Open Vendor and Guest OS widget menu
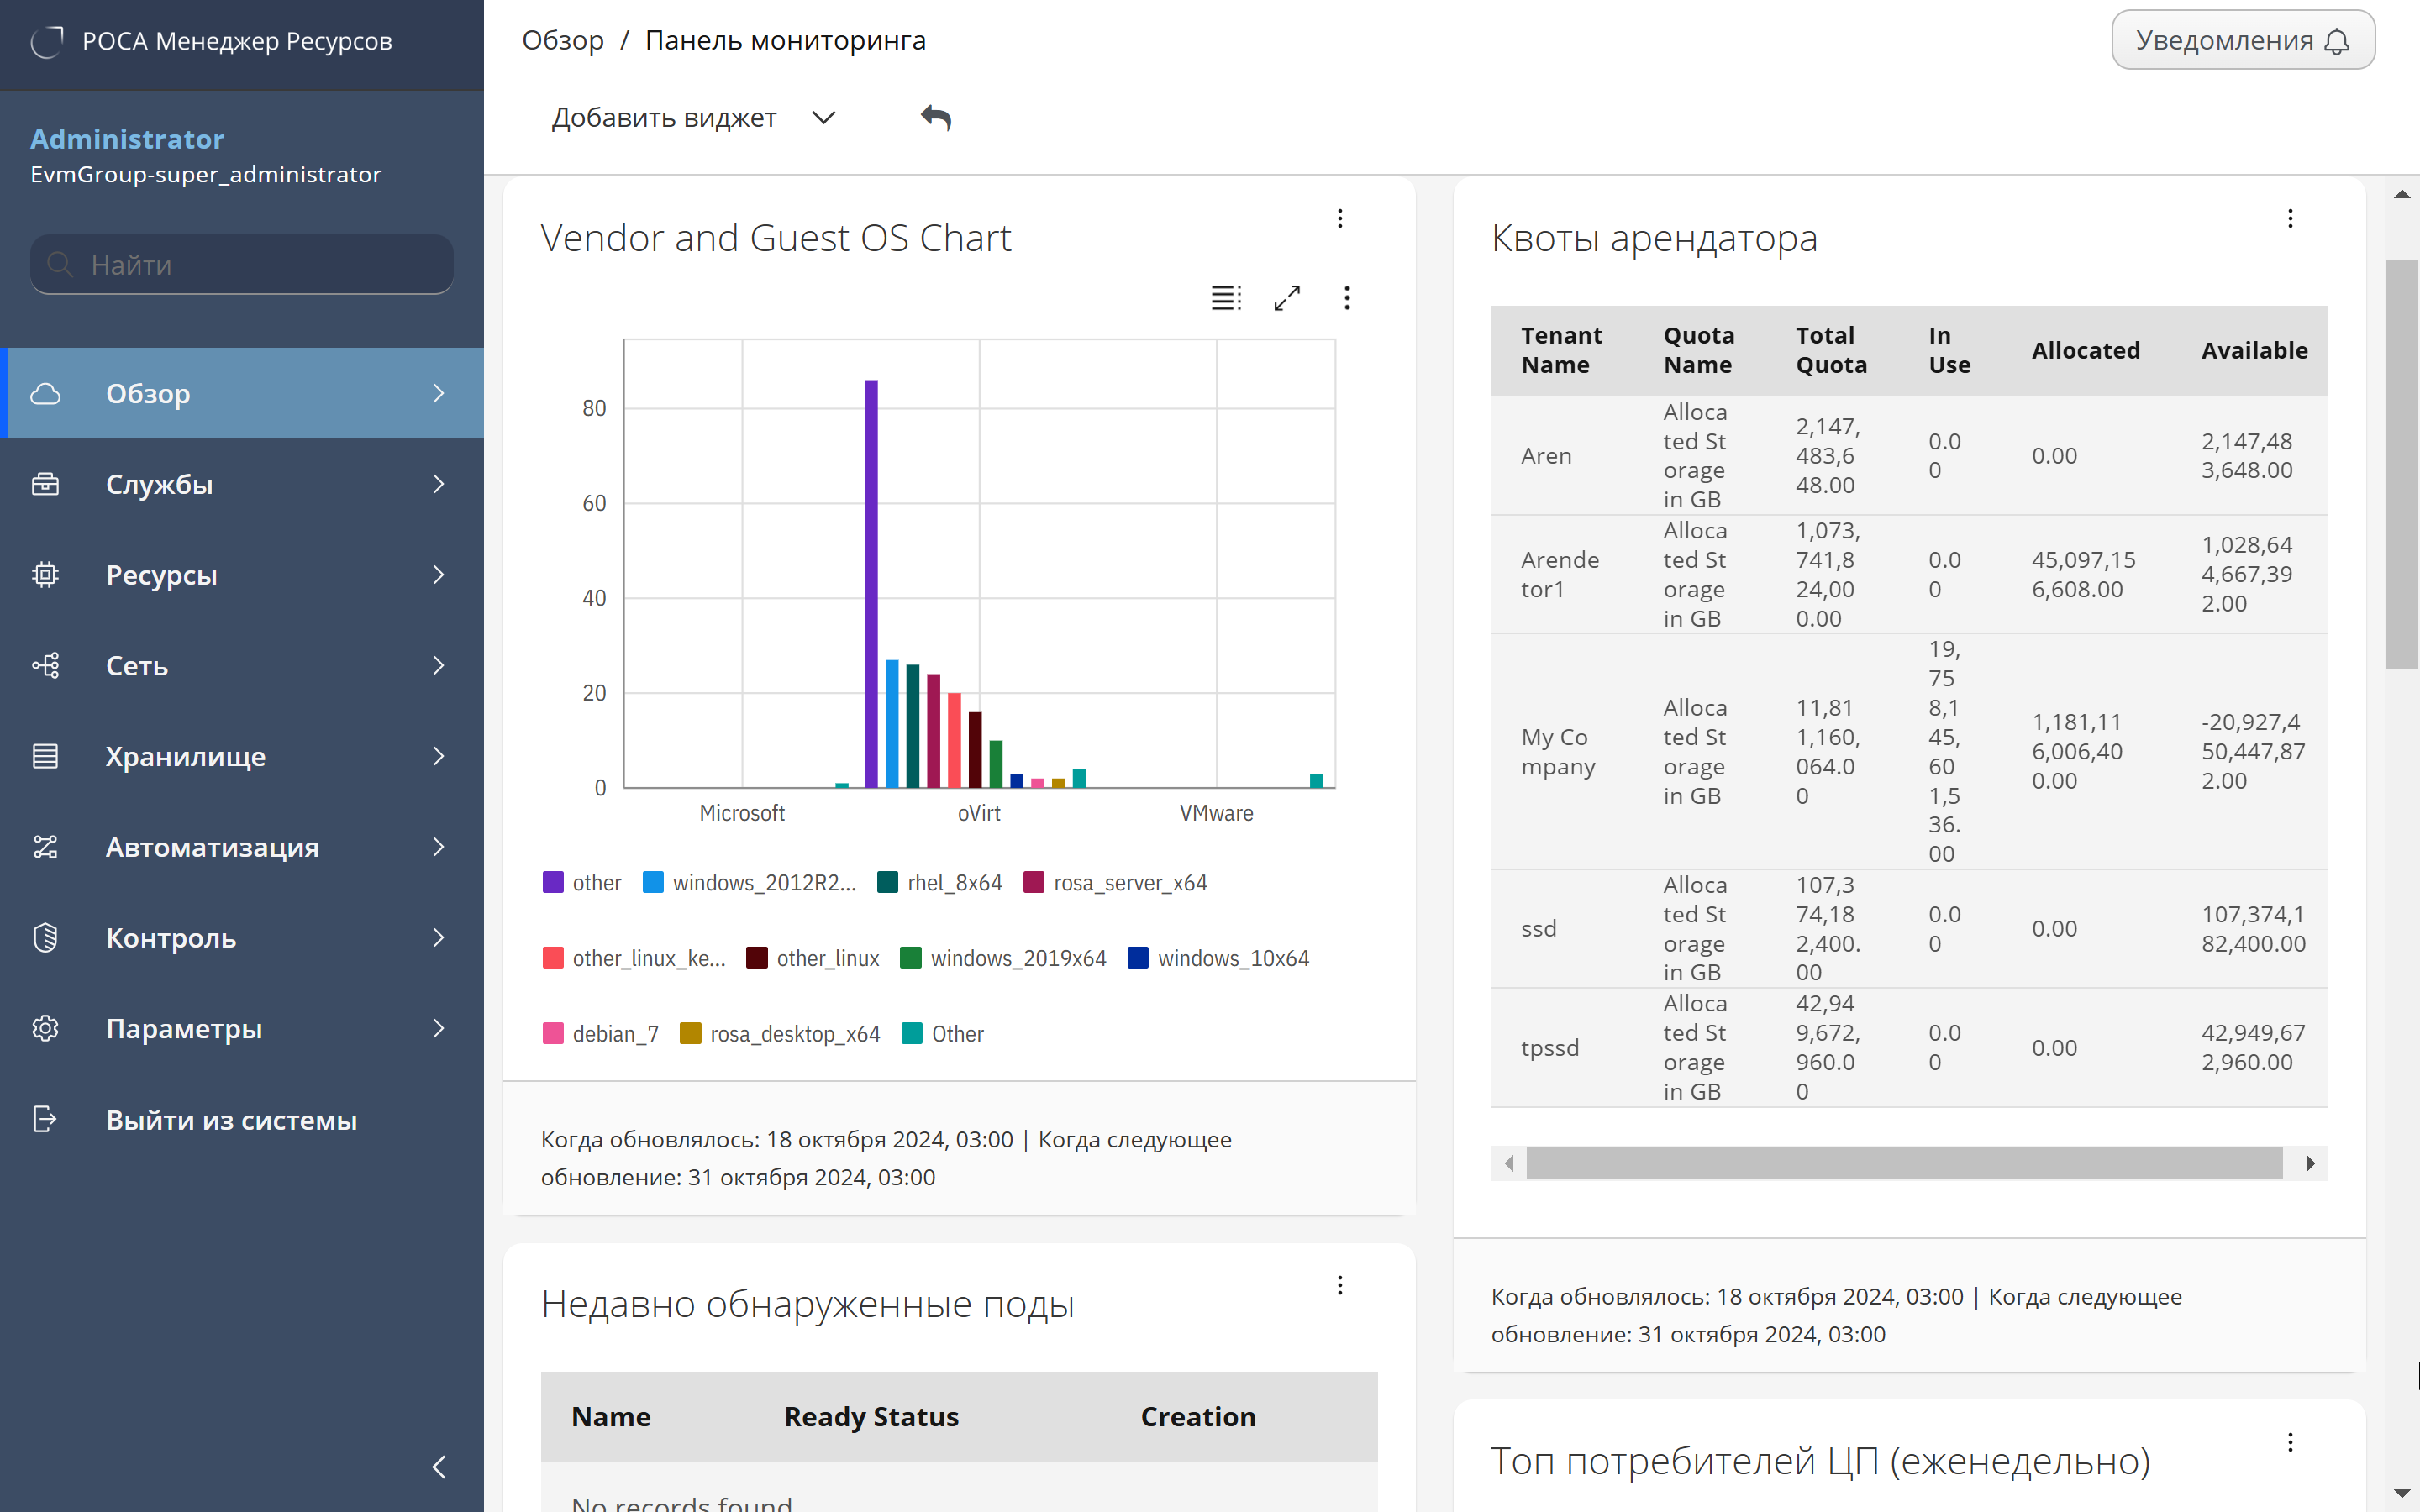This screenshot has height=1512, width=2420. (1339, 218)
